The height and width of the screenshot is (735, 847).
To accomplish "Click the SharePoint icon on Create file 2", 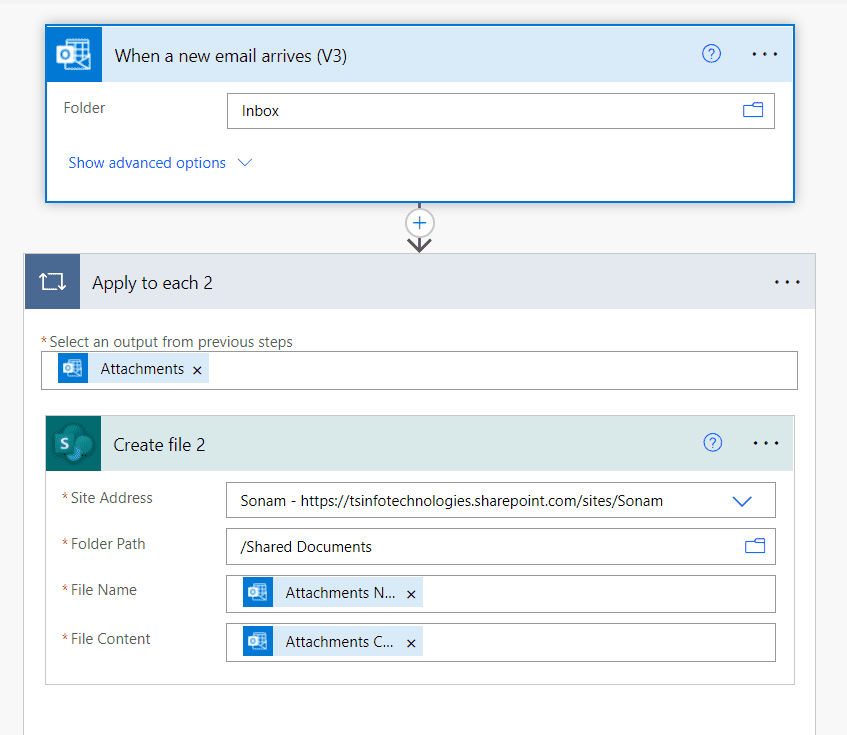I will 73,443.
